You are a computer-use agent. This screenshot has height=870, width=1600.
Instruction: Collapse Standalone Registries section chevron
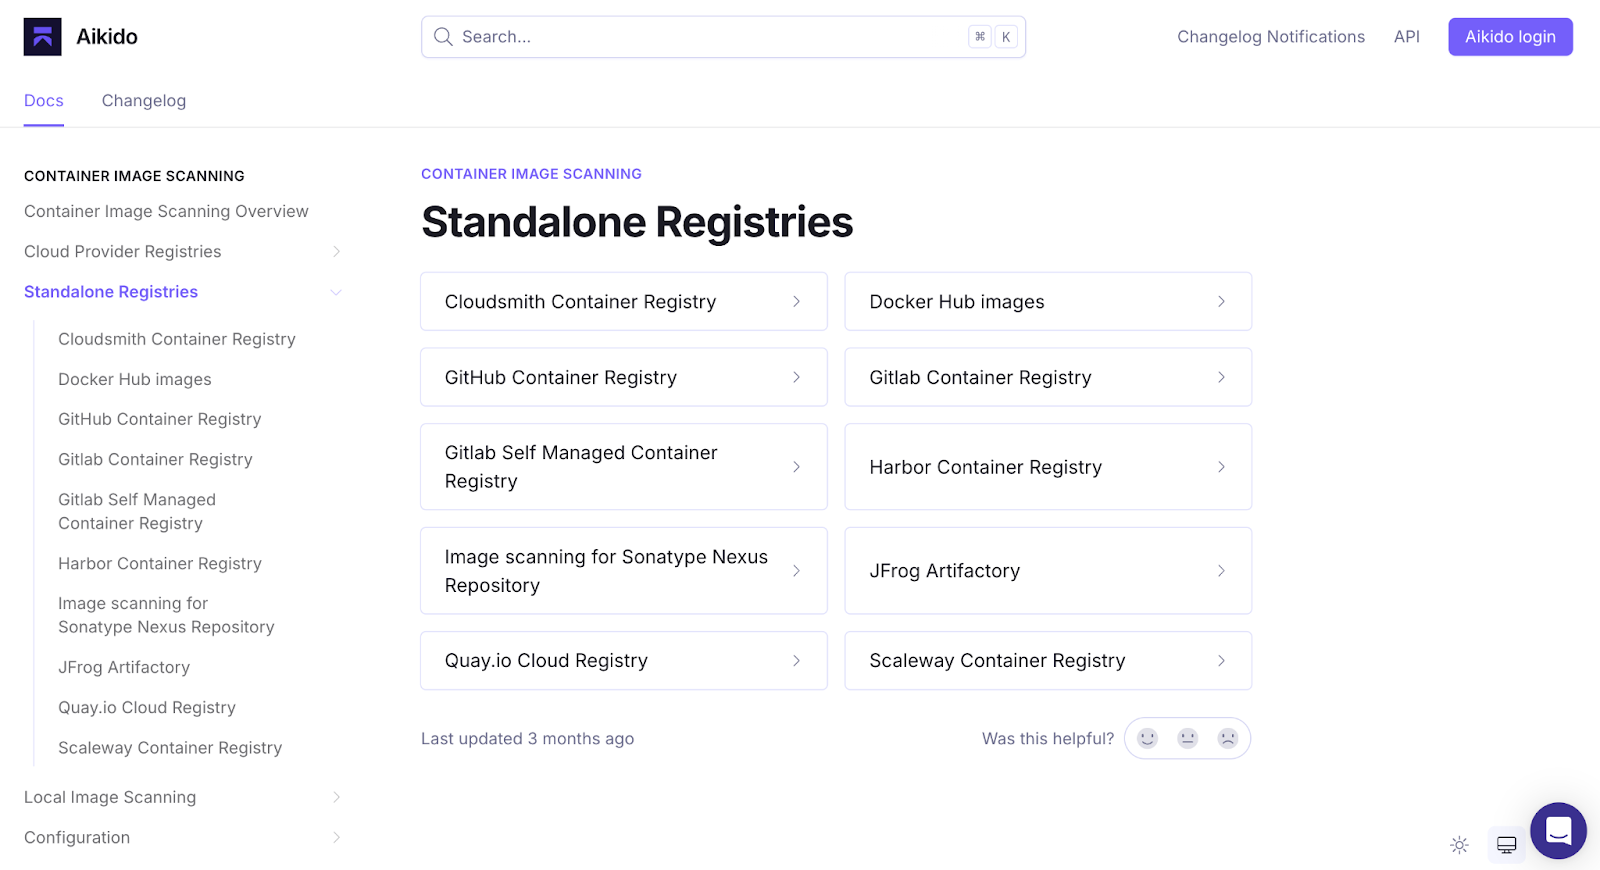[x=336, y=292]
